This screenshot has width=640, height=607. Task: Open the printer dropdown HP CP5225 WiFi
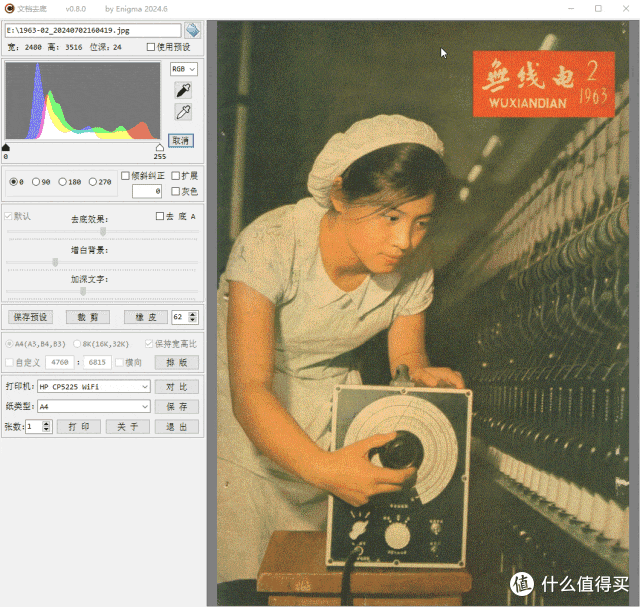tap(94, 387)
